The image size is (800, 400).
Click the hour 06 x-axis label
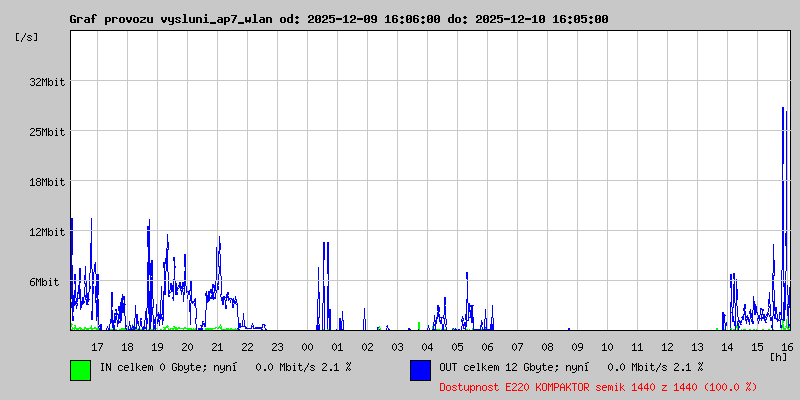(x=487, y=347)
